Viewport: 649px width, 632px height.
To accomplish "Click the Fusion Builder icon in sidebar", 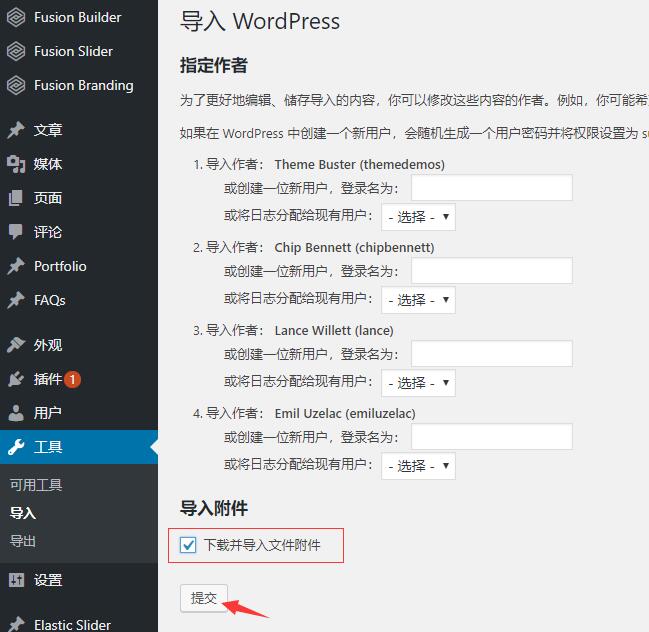I will click(x=16, y=18).
